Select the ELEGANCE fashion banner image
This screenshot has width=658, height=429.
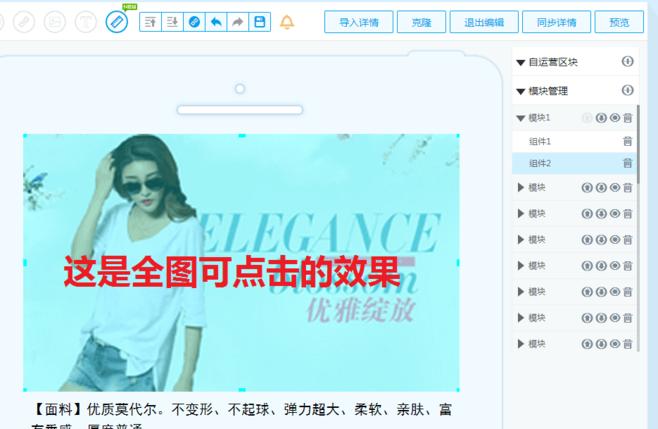(241, 263)
